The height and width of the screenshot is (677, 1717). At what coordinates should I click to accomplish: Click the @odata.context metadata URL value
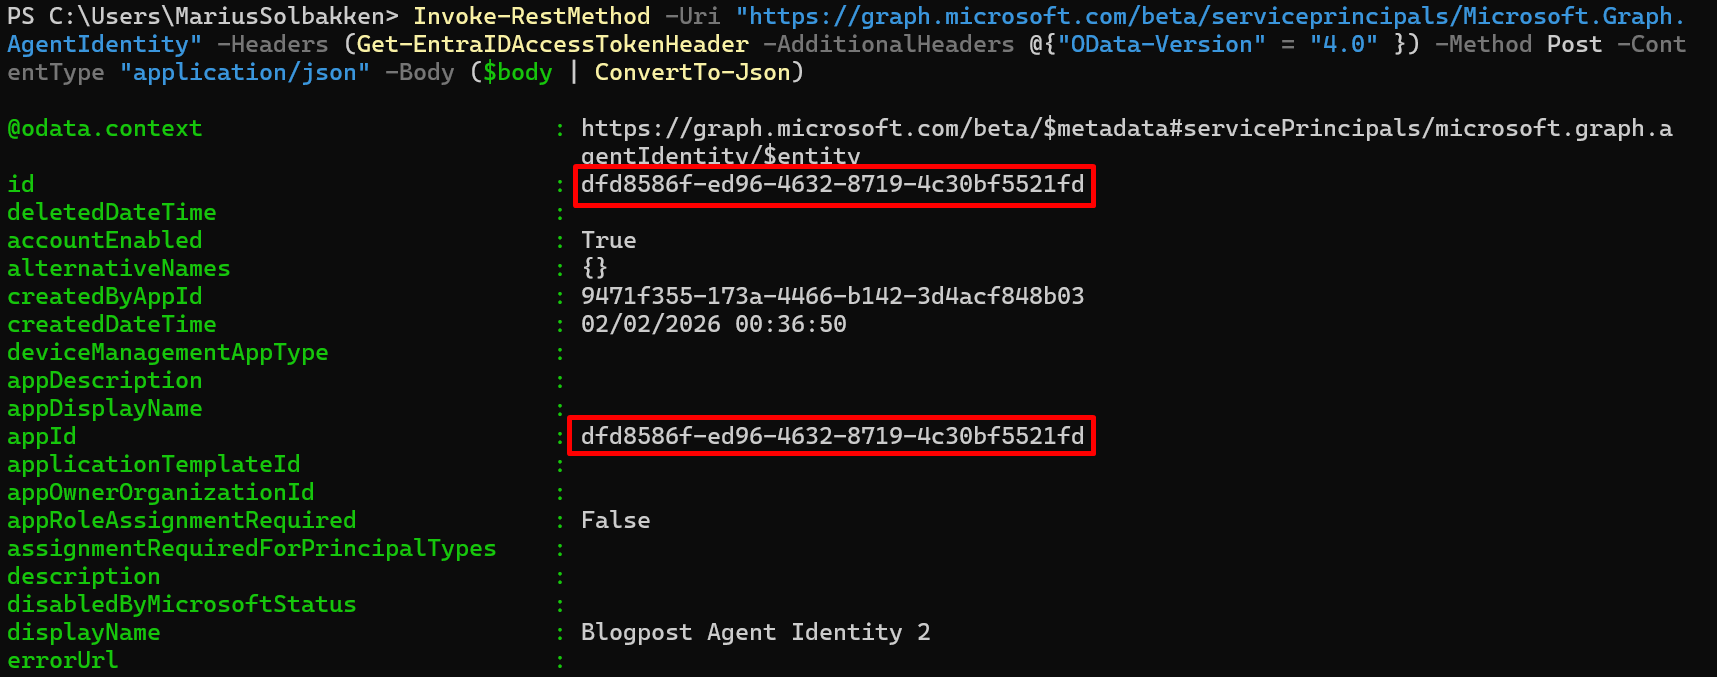[x=1125, y=129]
